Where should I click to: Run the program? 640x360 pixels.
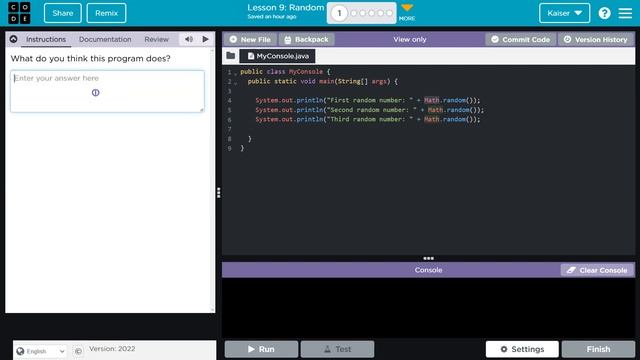point(261,349)
